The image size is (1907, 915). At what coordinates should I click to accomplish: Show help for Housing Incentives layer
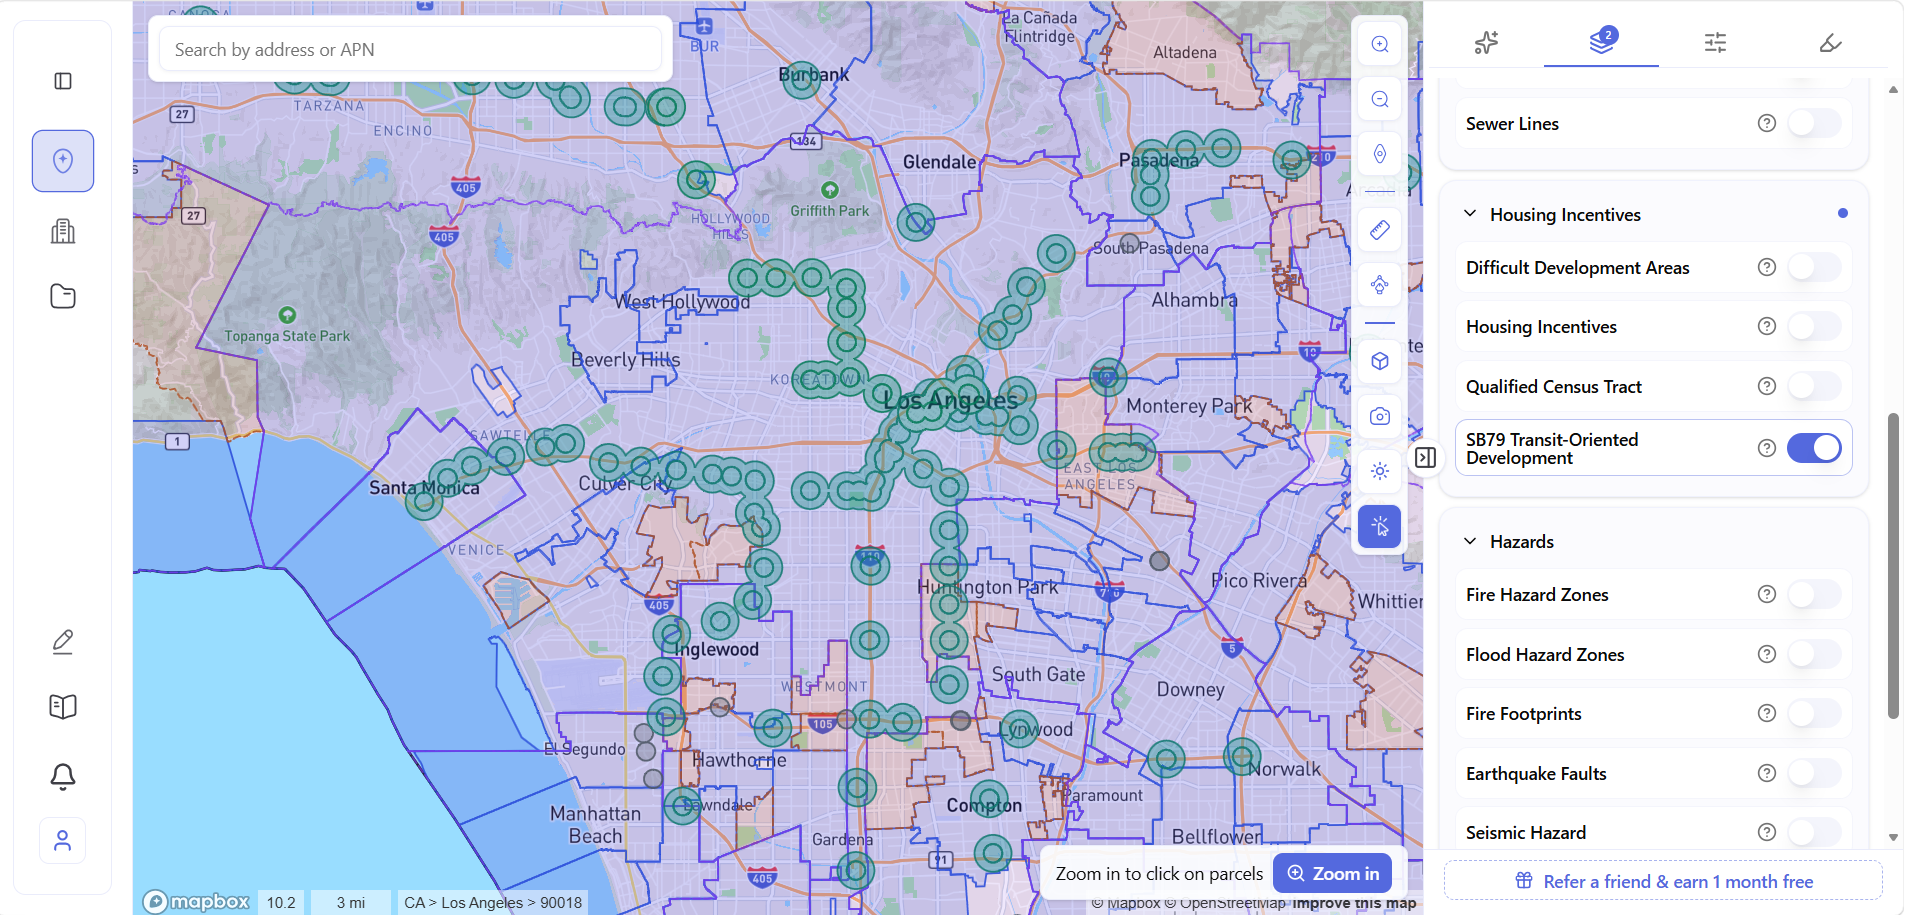(x=1767, y=326)
